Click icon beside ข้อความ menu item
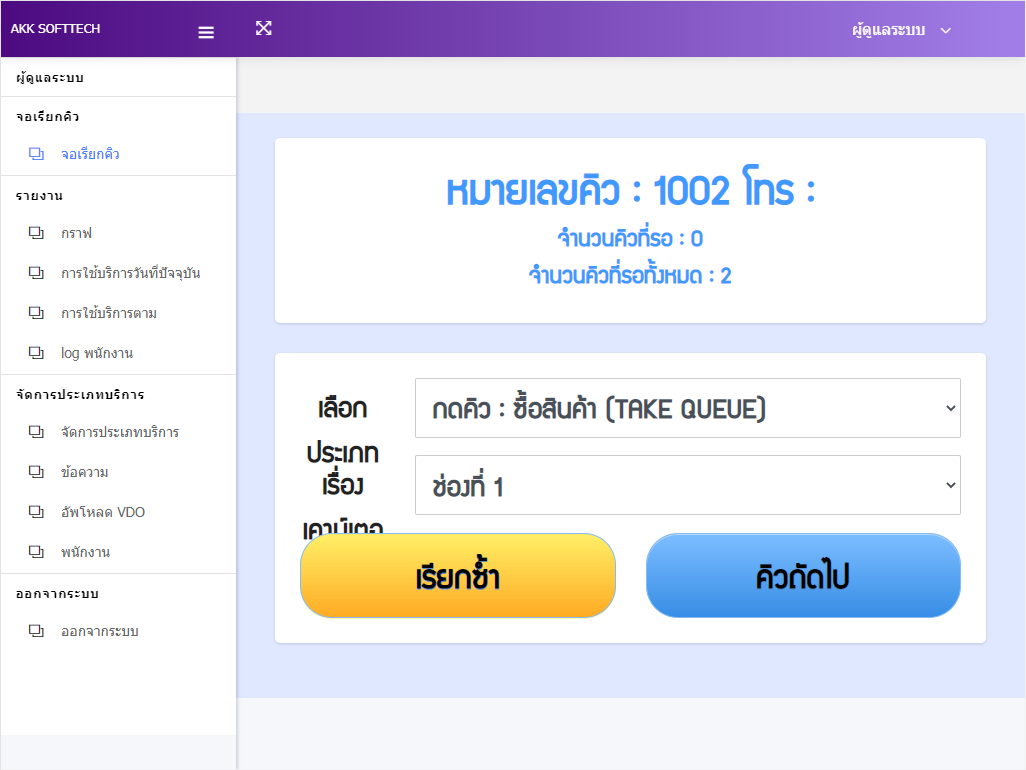 tap(37, 472)
